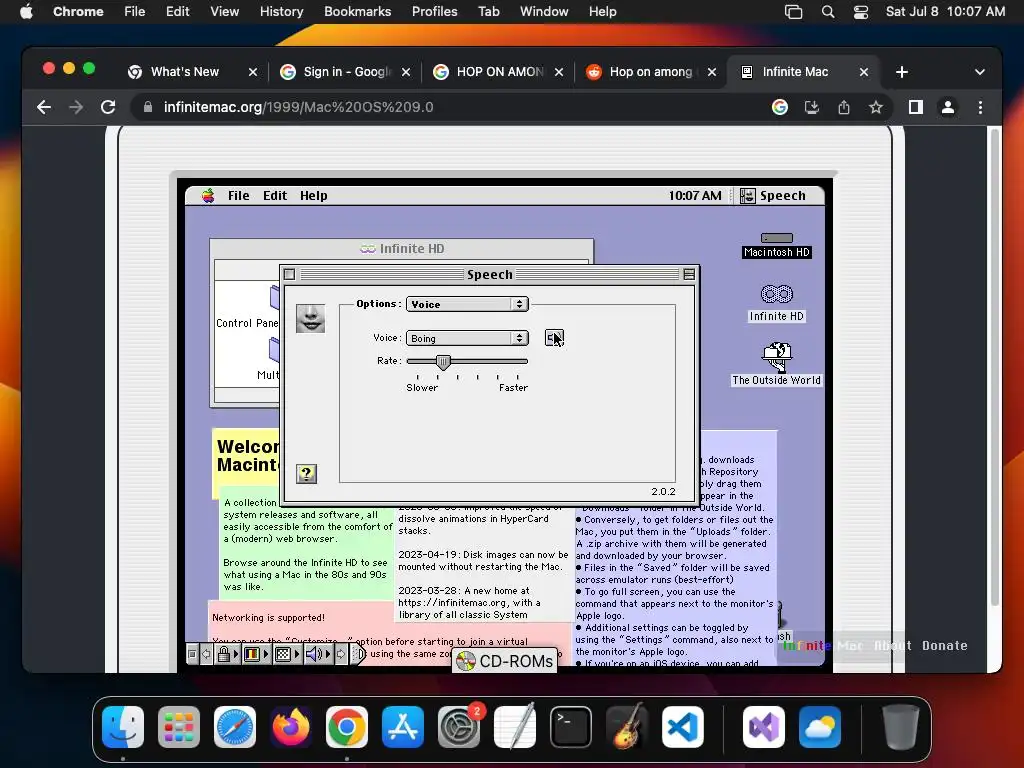Open the classic Apple menu in emulator
The height and width of the screenshot is (768, 1024).
point(208,195)
